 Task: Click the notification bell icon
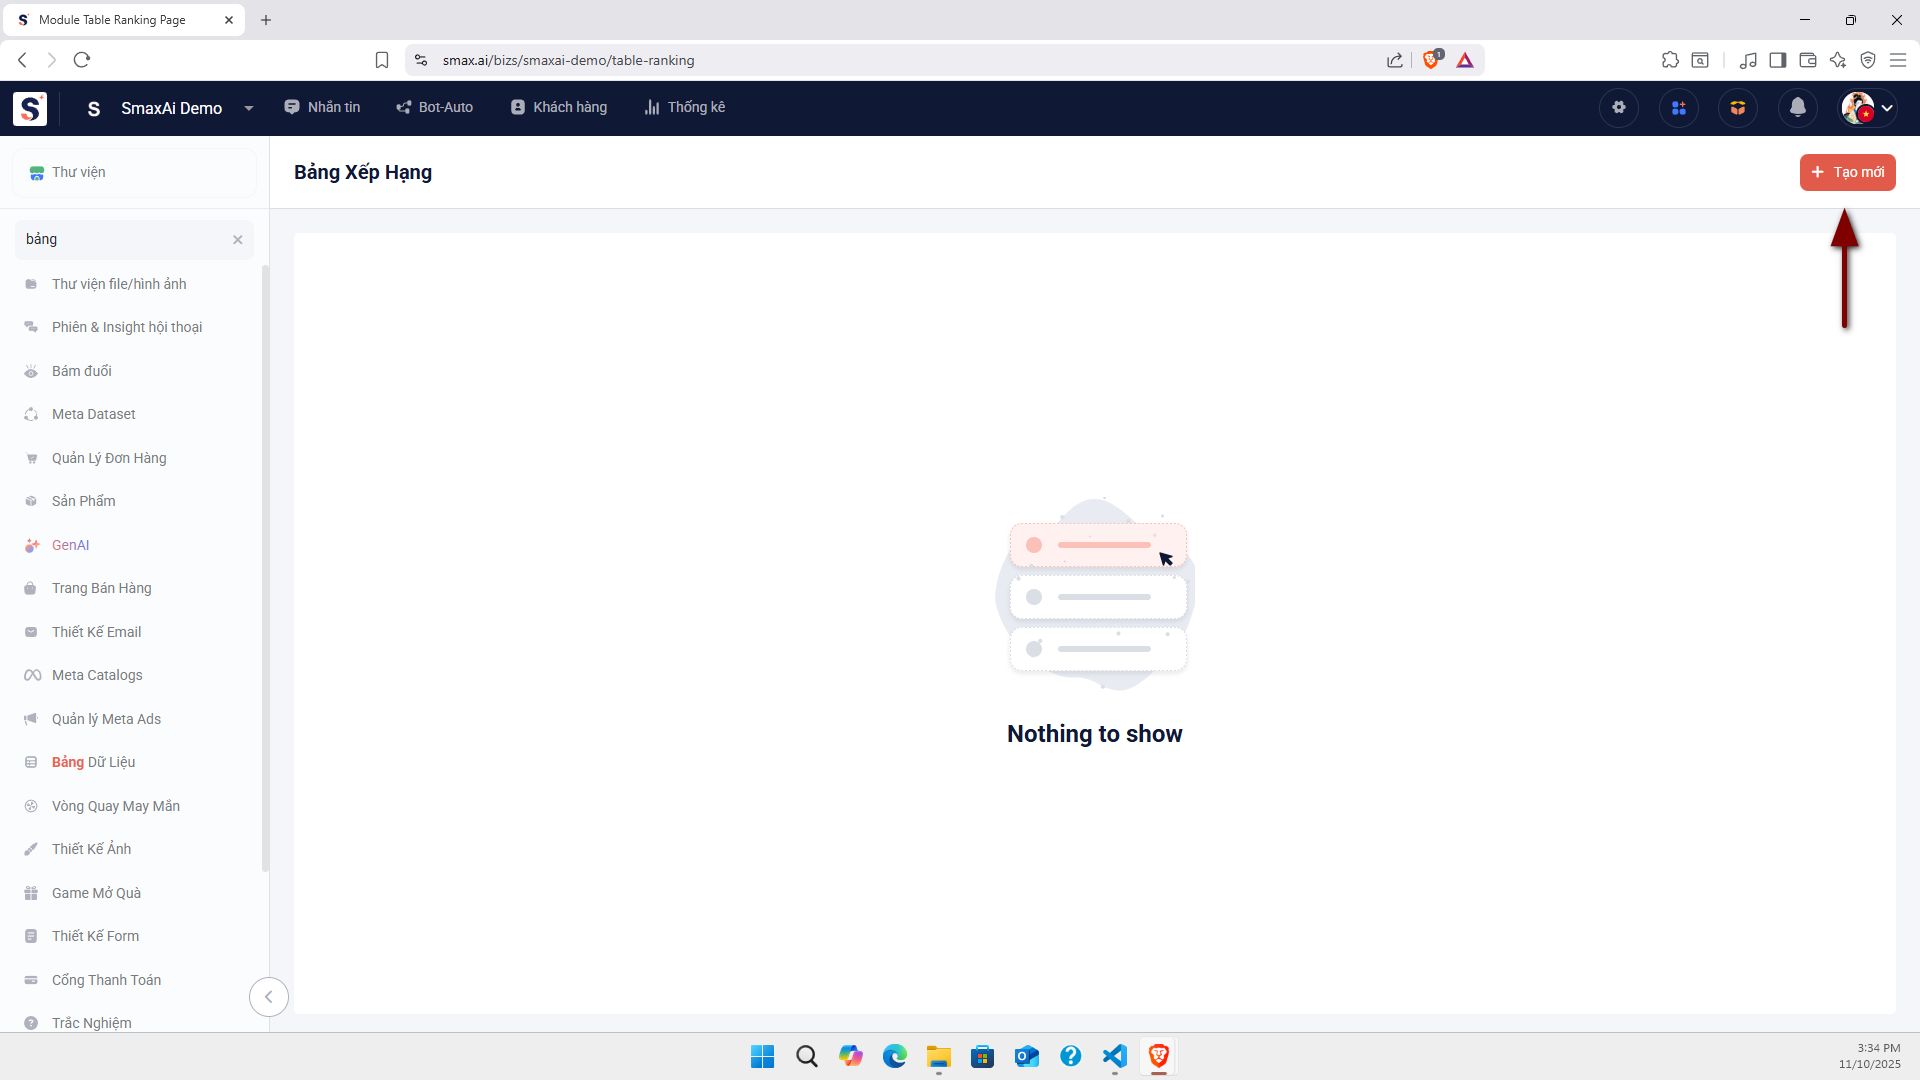click(x=1798, y=108)
